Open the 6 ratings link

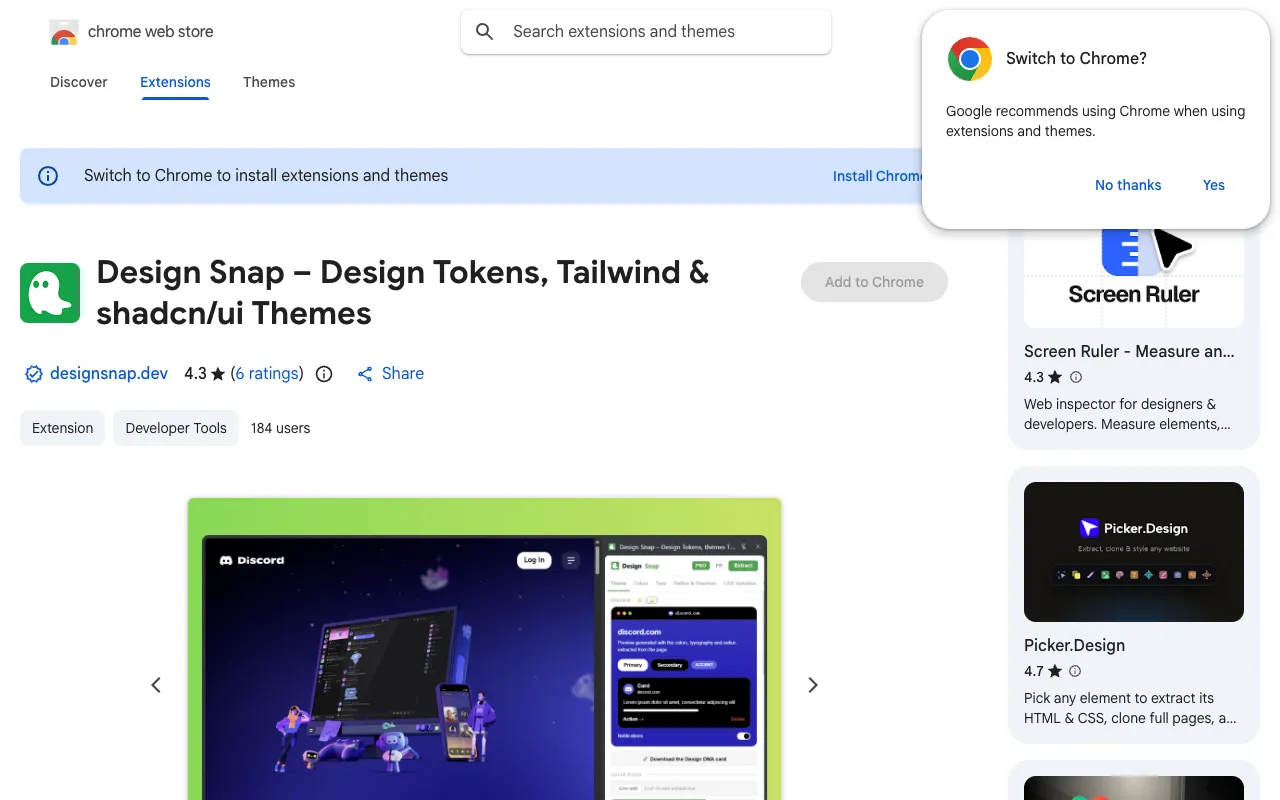point(267,373)
